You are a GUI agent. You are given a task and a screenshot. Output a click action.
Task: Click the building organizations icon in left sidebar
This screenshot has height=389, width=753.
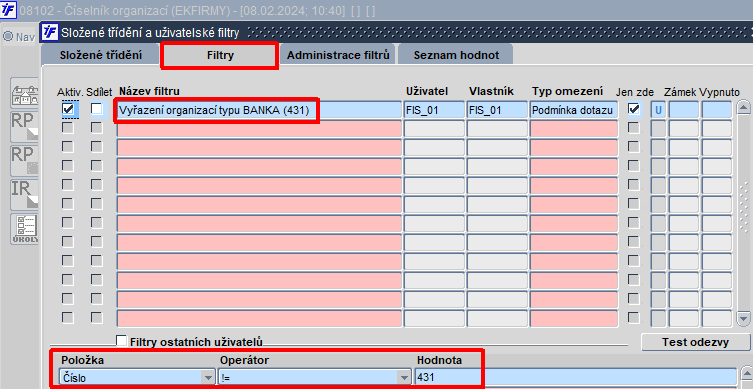click(25, 94)
